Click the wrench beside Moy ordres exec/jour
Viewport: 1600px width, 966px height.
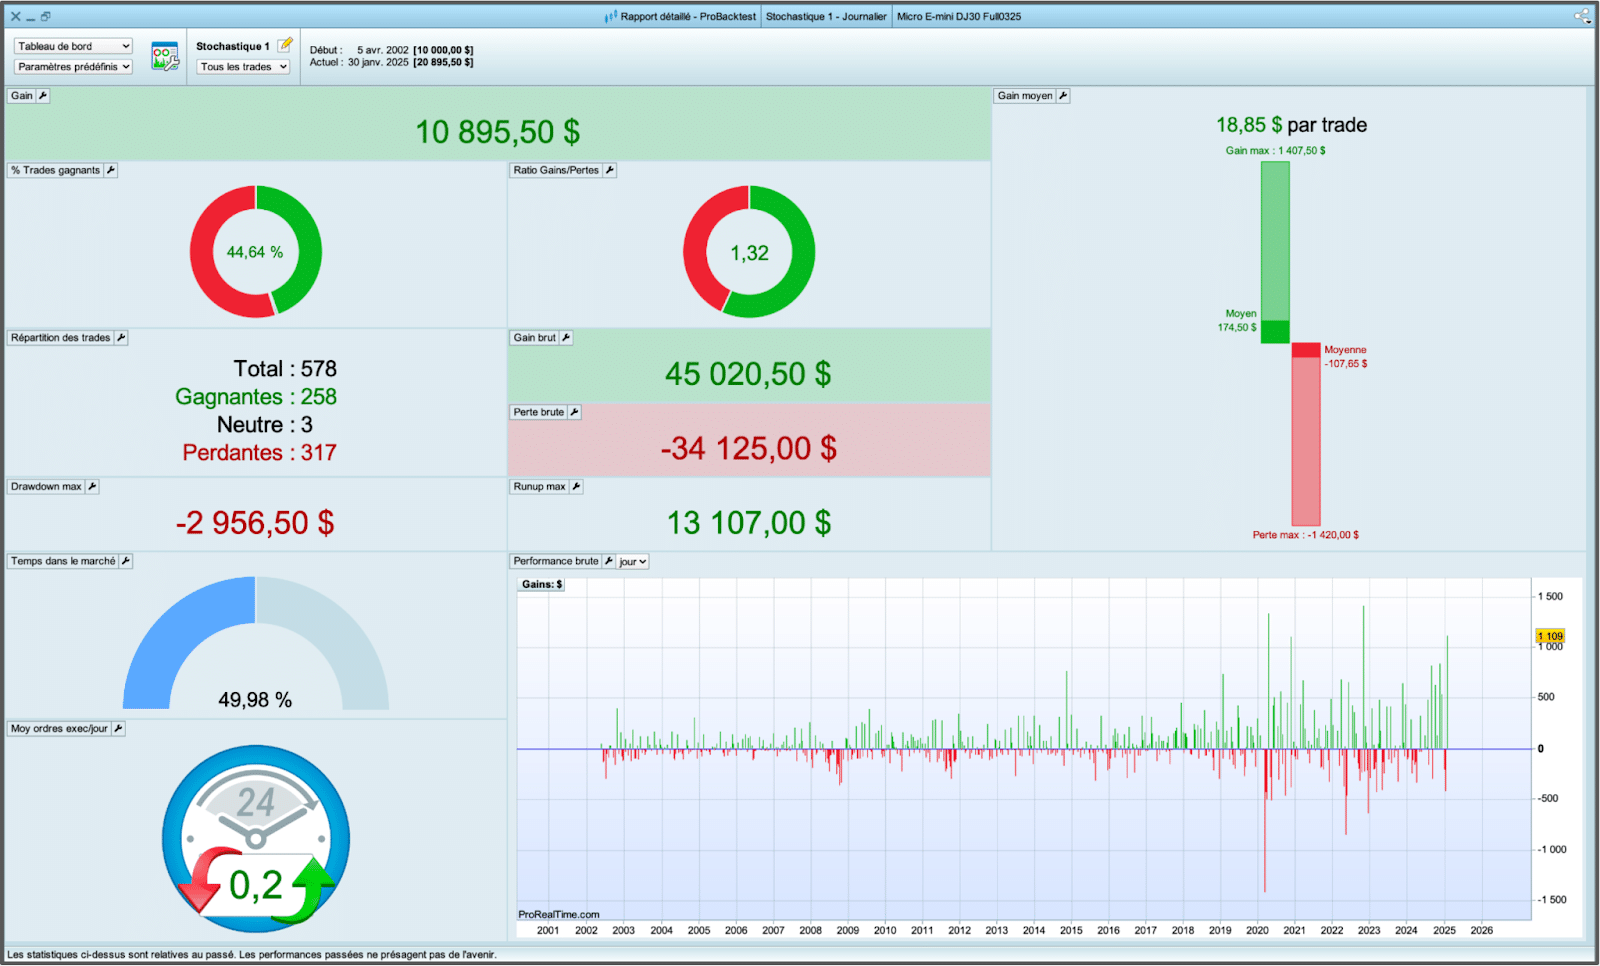(118, 729)
